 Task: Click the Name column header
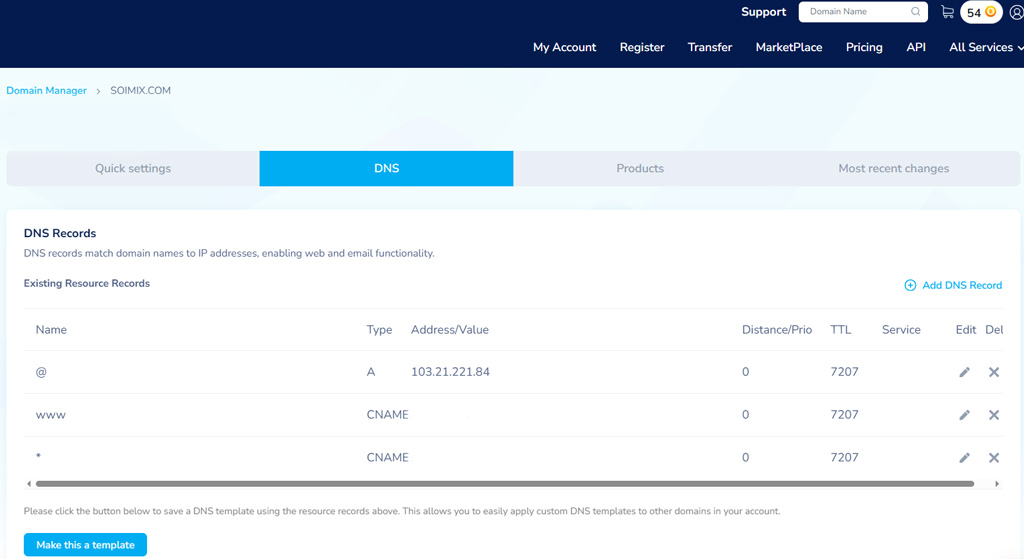[51, 330]
